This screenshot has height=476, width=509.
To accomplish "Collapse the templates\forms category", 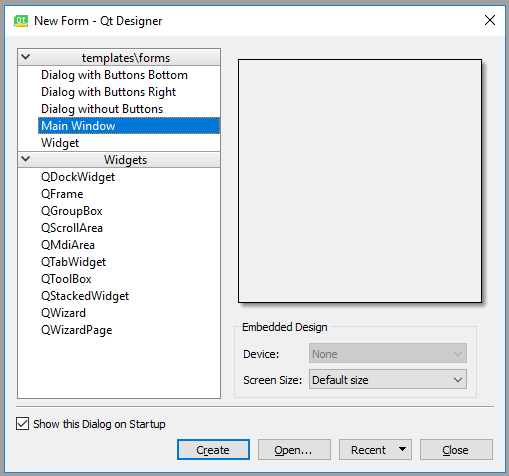I will pos(26,57).
